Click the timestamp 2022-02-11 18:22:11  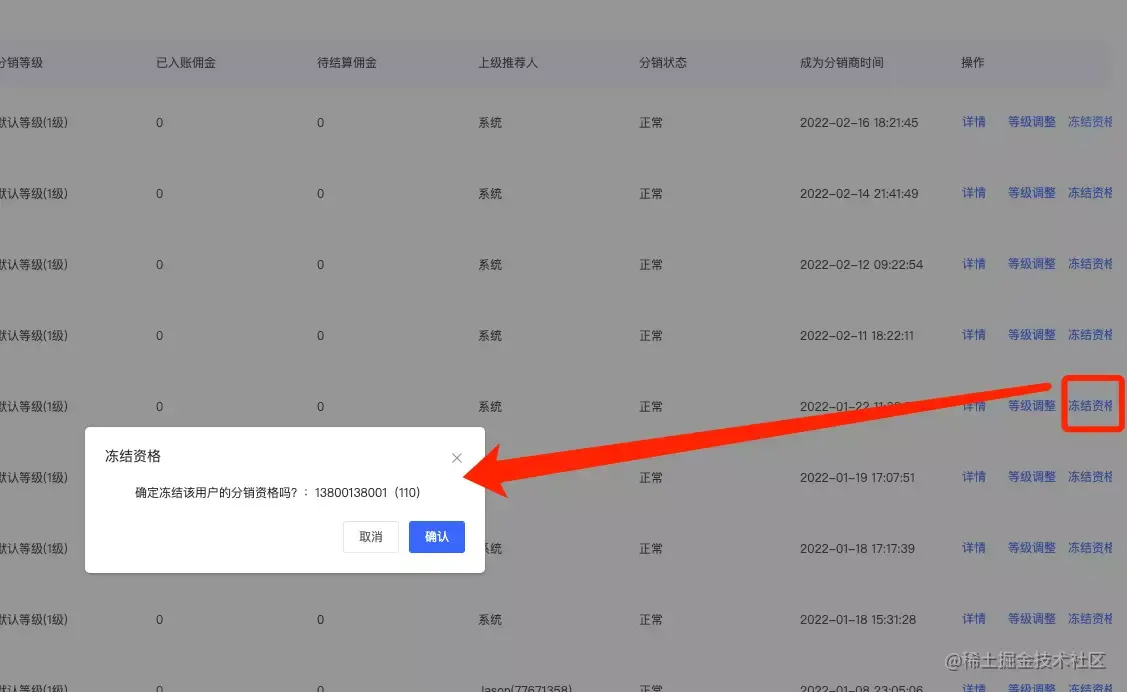pyautogui.click(x=857, y=336)
